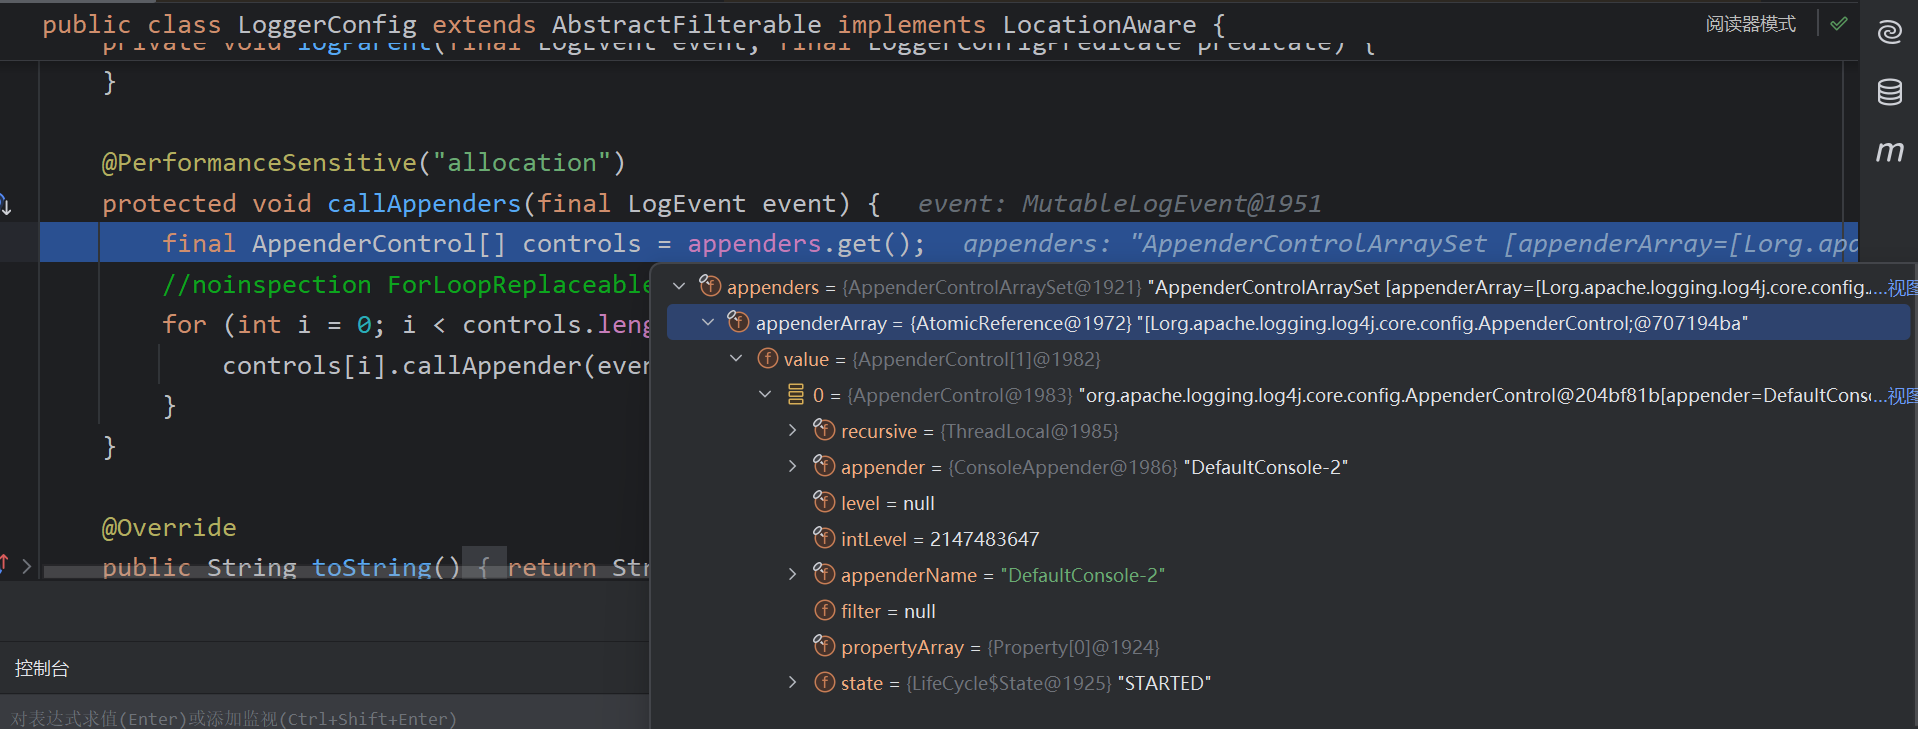Image resolution: width=1918 pixels, height=729 pixels.
Task: Click {ConsoleAppender@1986} value text
Action: 1062,467
